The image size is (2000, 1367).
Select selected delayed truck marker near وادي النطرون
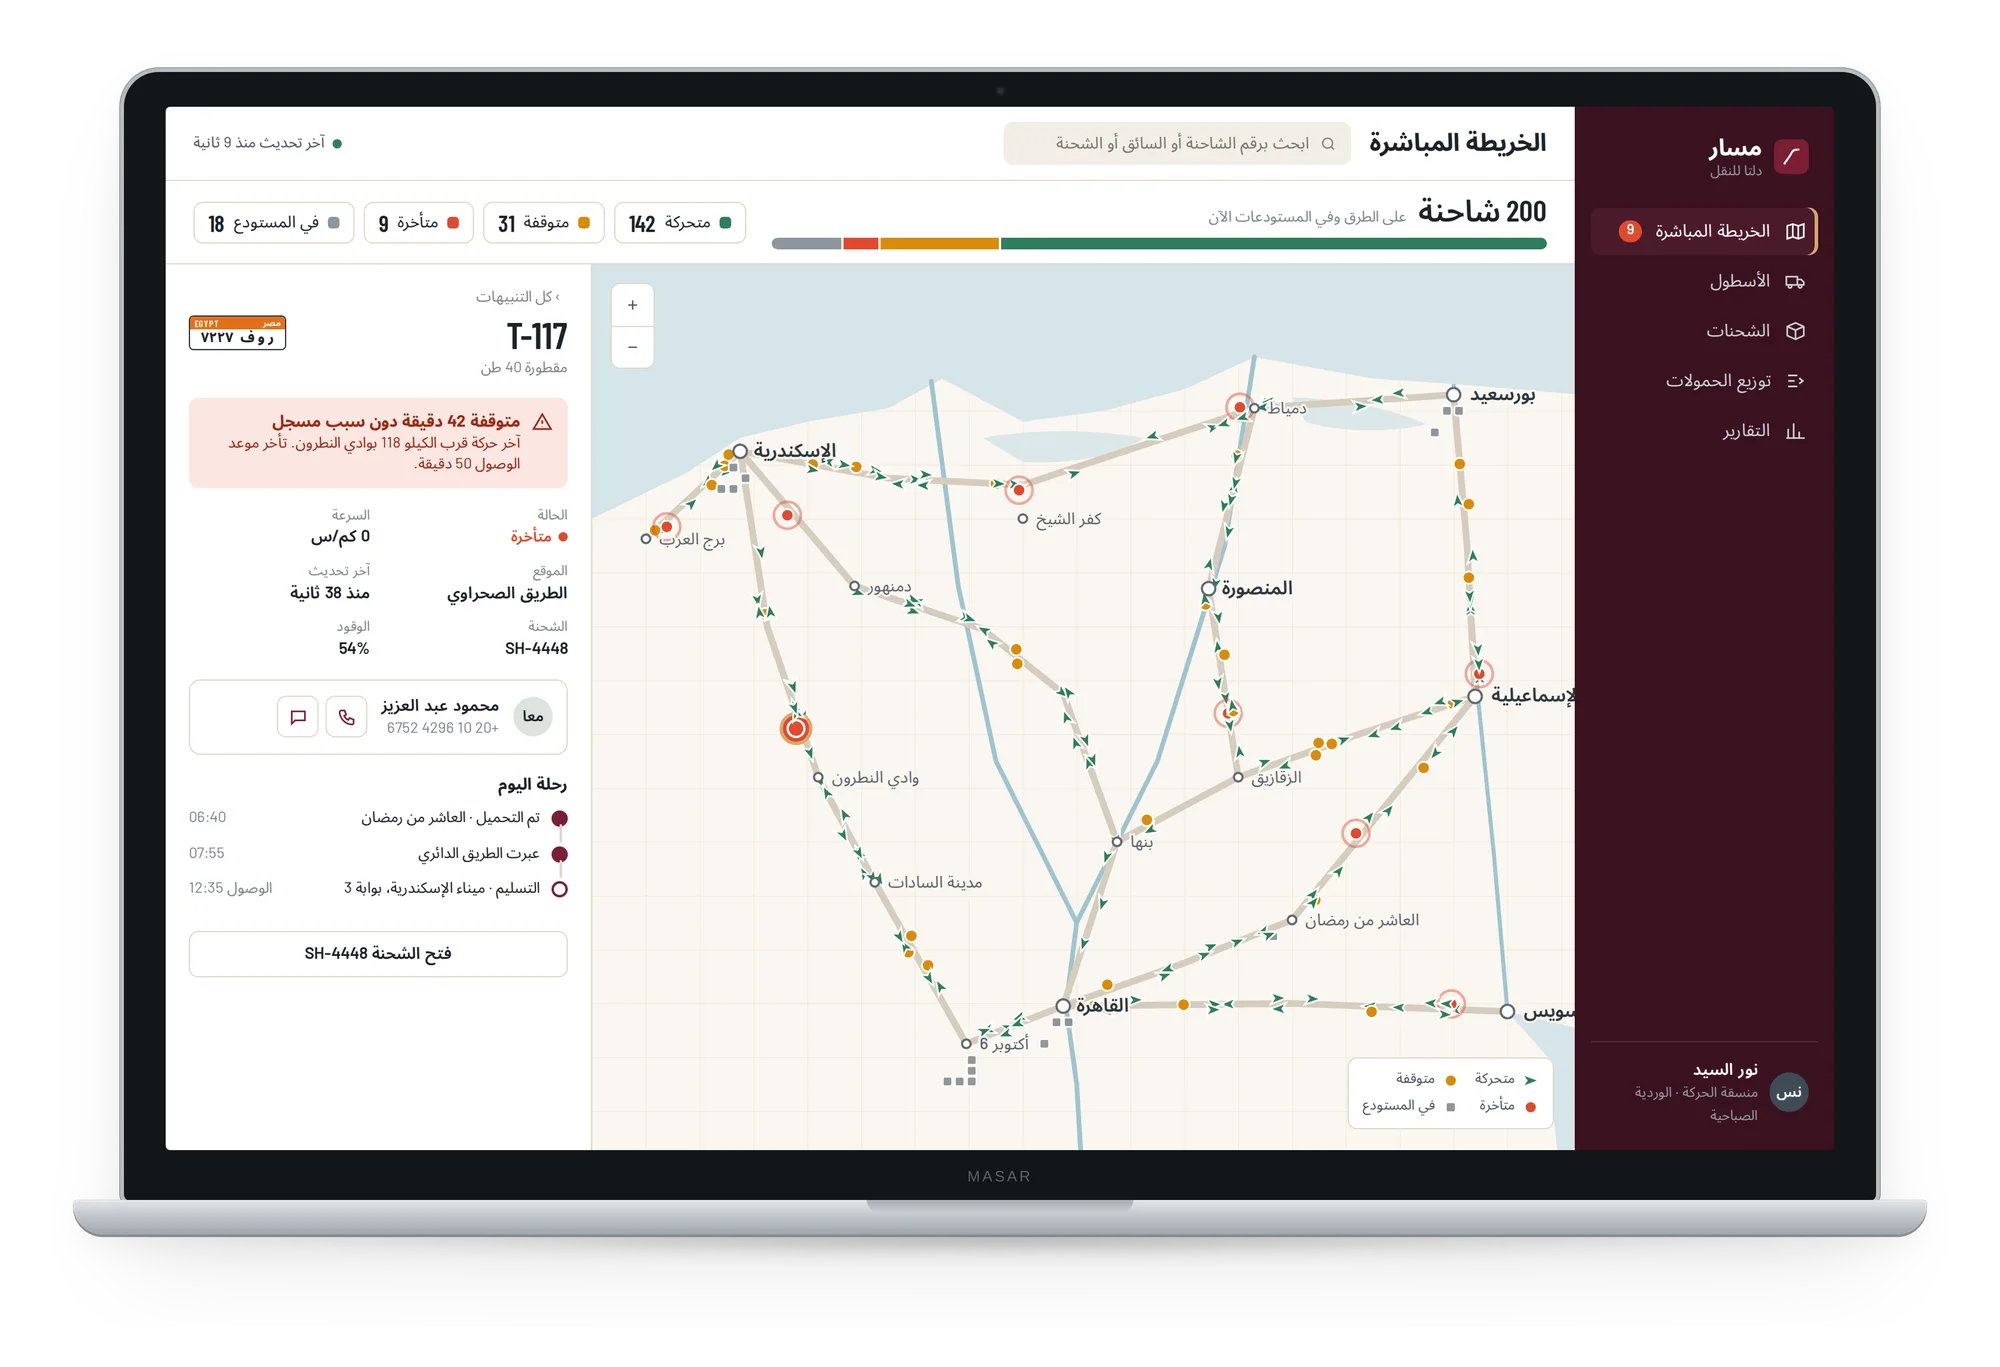795,728
